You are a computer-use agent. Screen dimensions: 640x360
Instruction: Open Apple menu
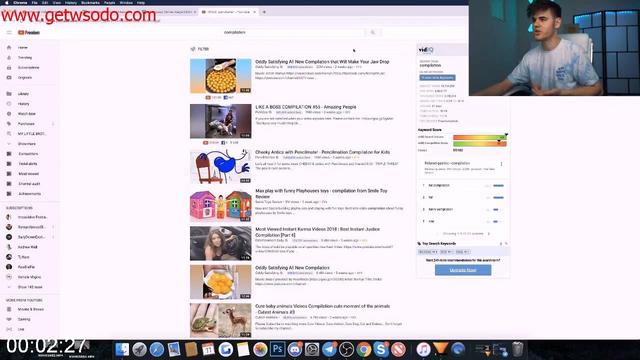(7, 2)
